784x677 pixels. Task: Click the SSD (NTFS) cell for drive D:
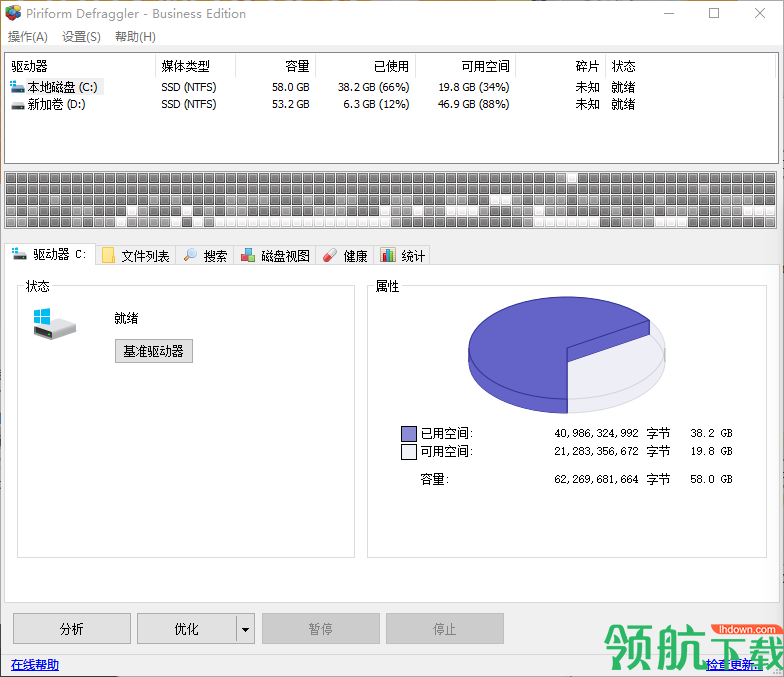pyautogui.click(x=188, y=104)
